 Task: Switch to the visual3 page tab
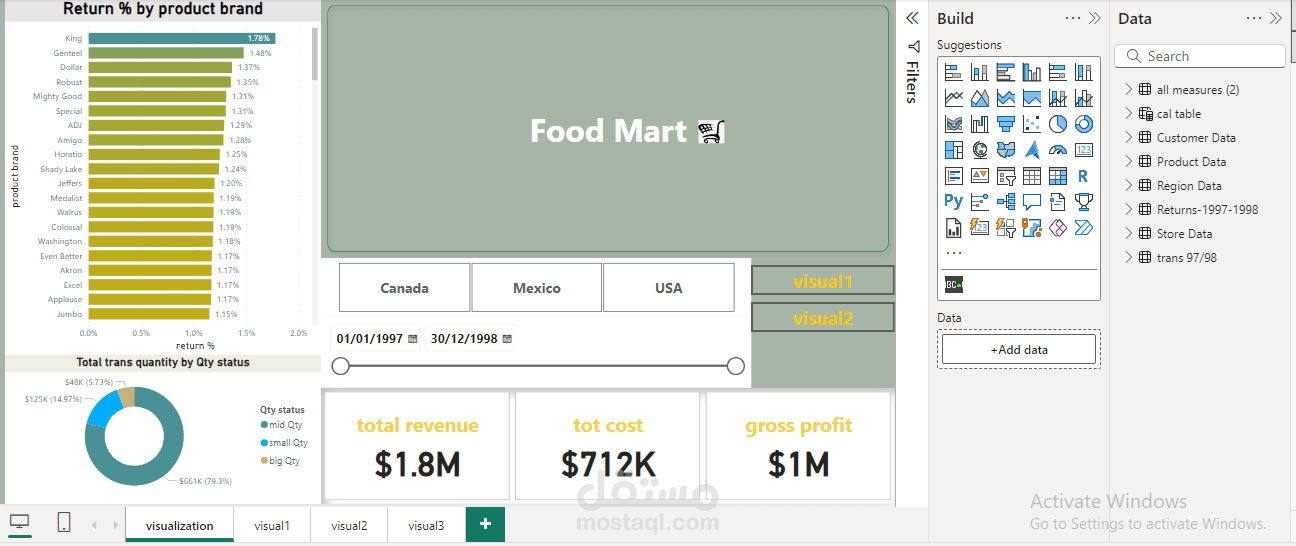[426, 525]
